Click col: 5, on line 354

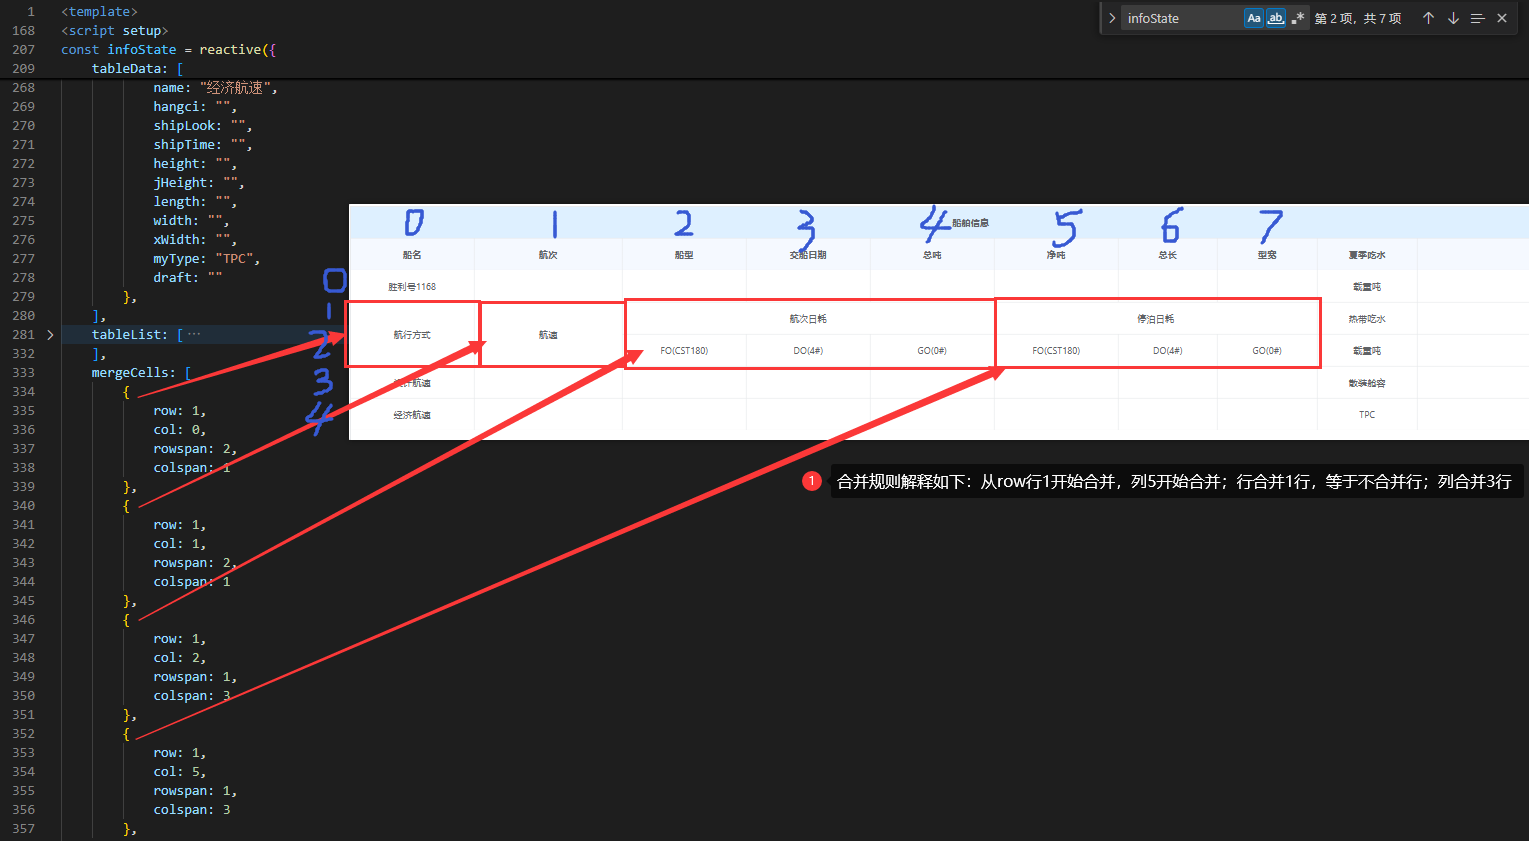coord(180,772)
